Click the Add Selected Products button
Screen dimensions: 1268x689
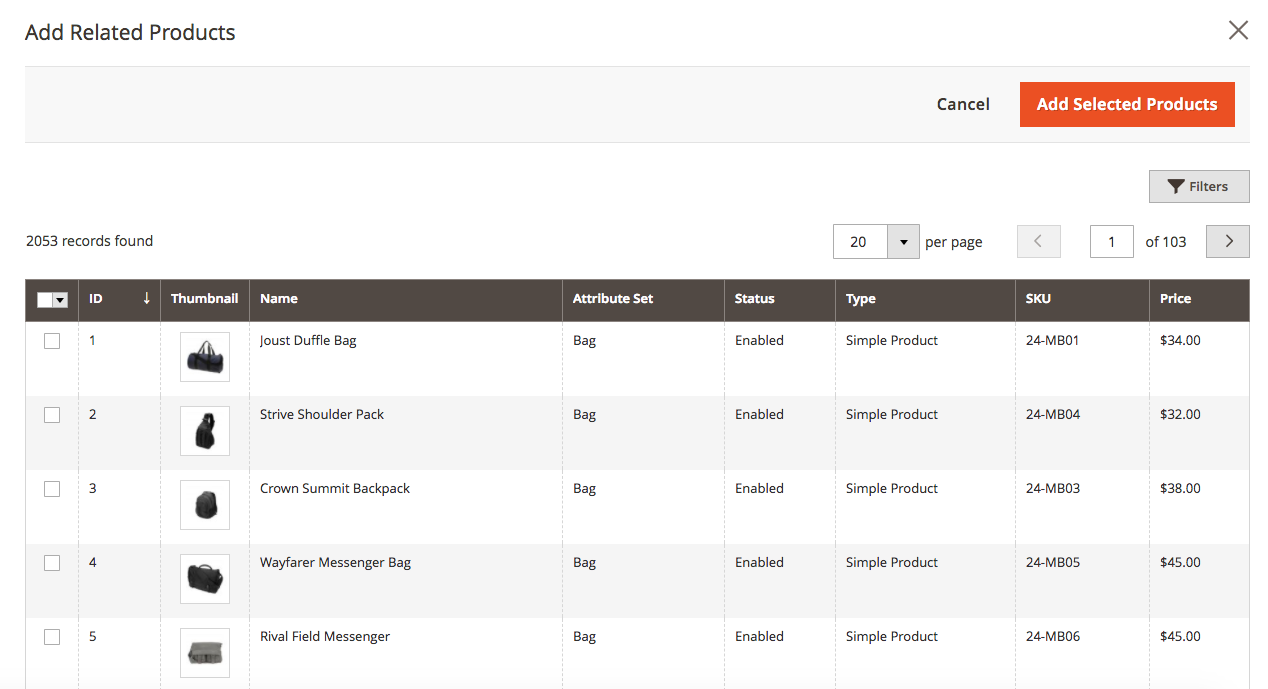point(1127,104)
